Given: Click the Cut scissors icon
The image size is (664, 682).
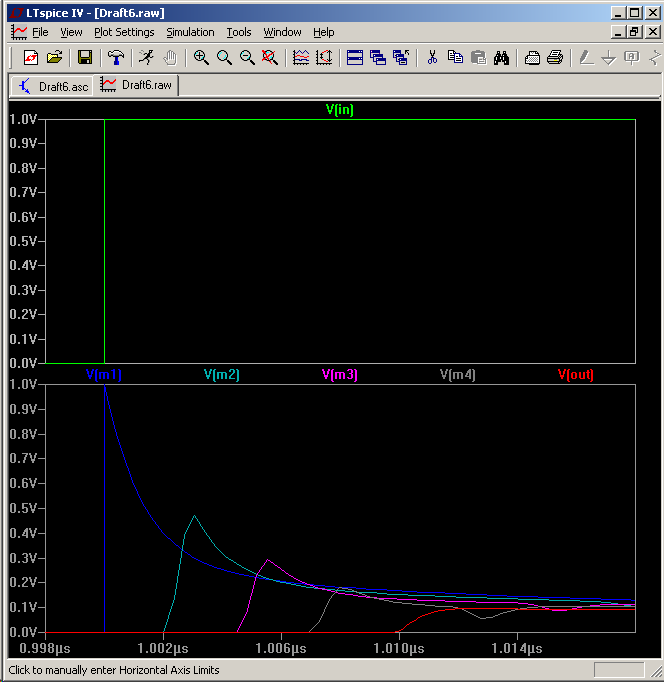Looking at the screenshot, I should click(432, 57).
